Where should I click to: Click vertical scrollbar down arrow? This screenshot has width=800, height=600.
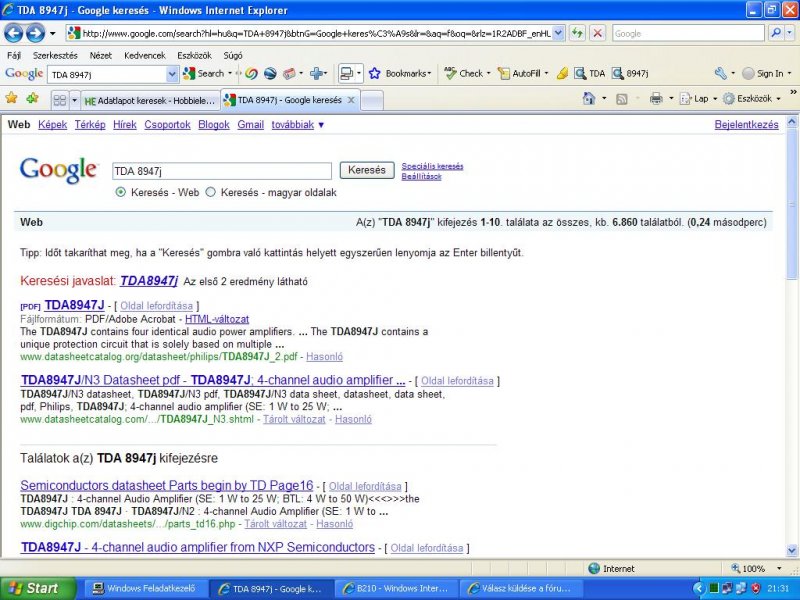point(792,551)
